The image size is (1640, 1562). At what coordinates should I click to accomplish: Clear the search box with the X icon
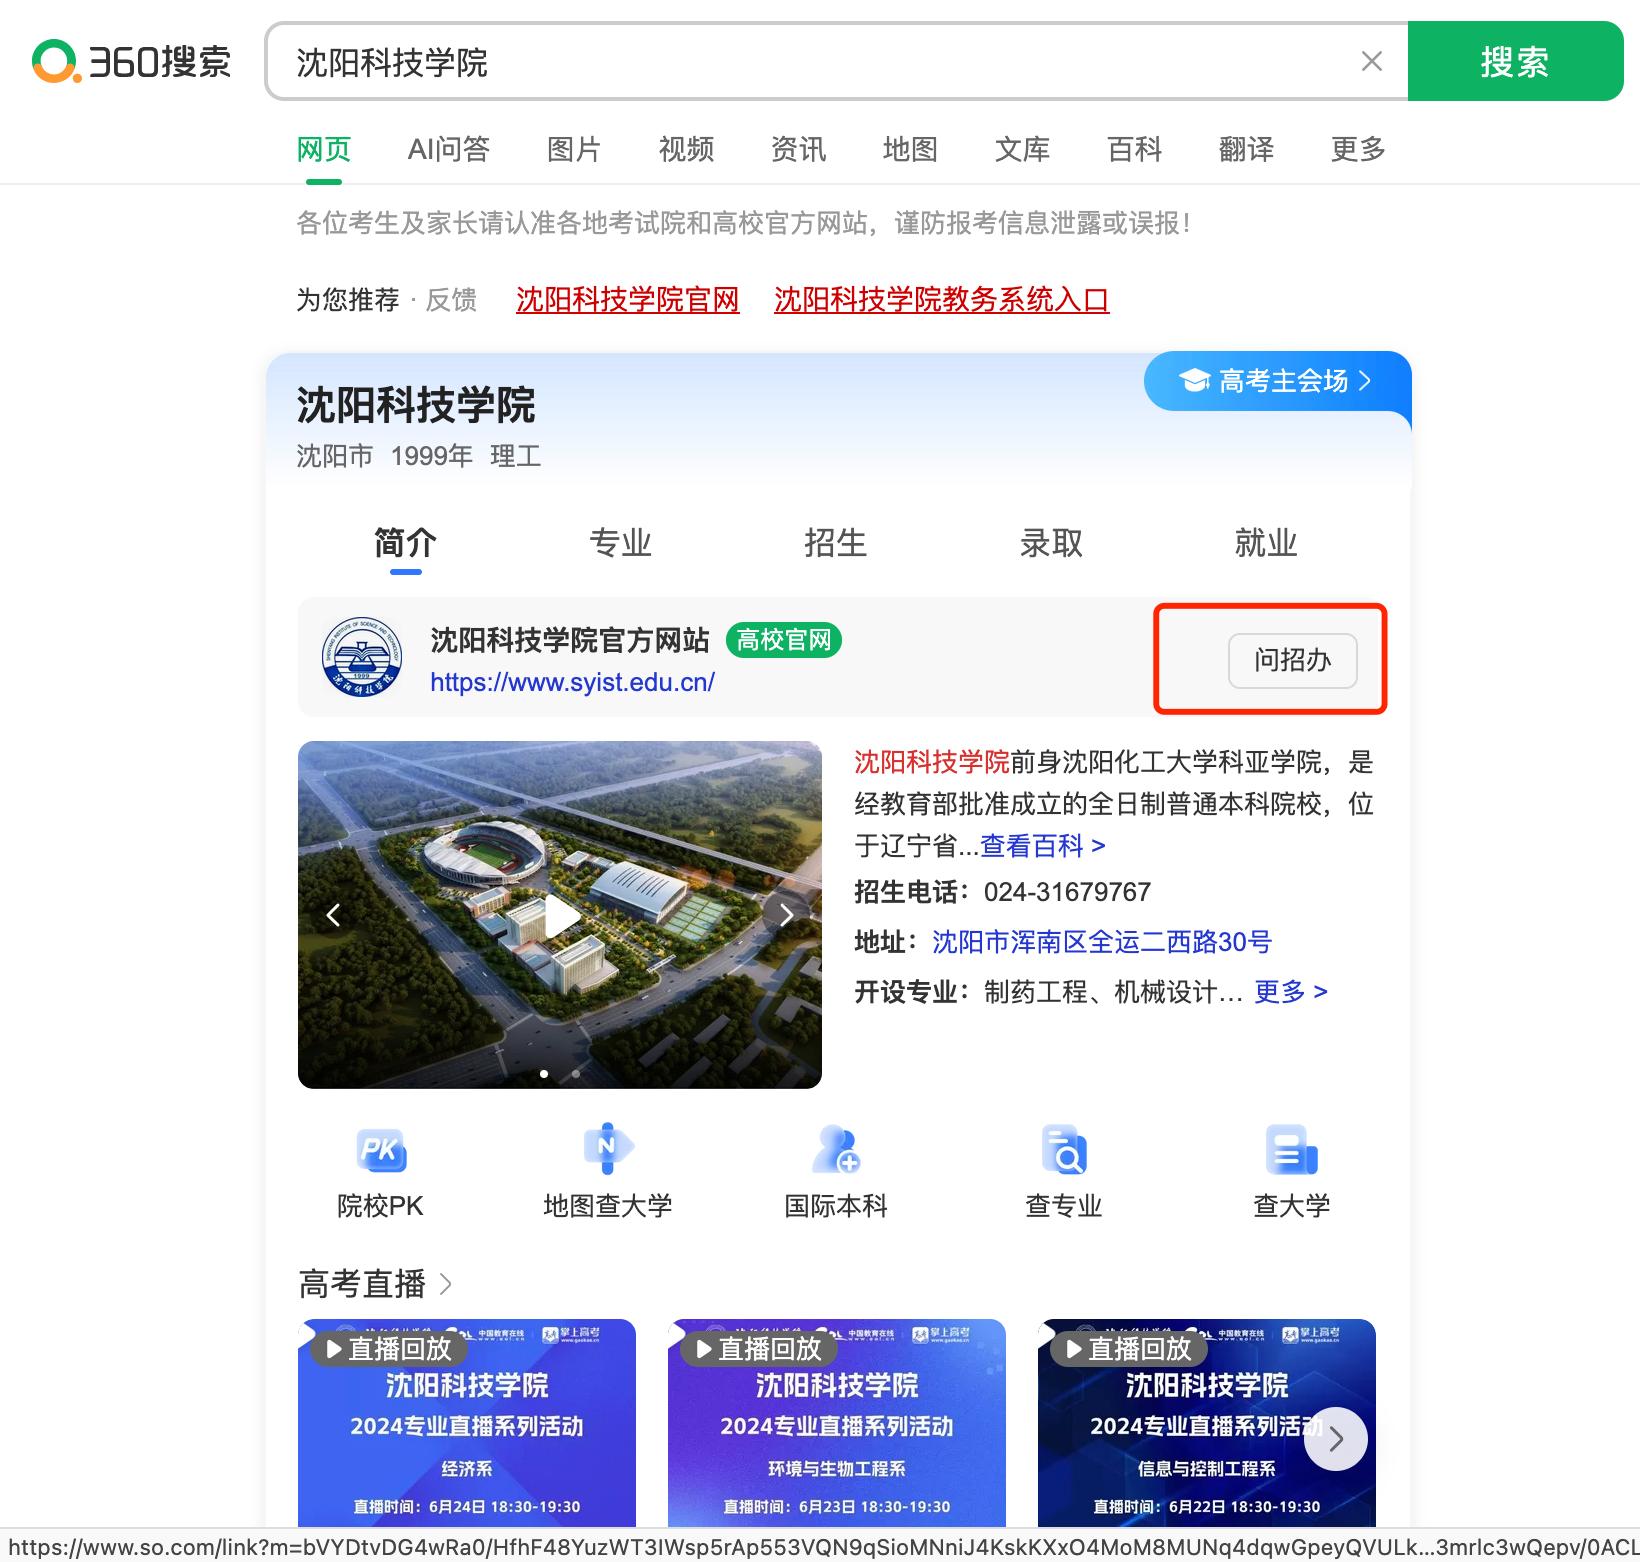pyautogui.click(x=1372, y=62)
